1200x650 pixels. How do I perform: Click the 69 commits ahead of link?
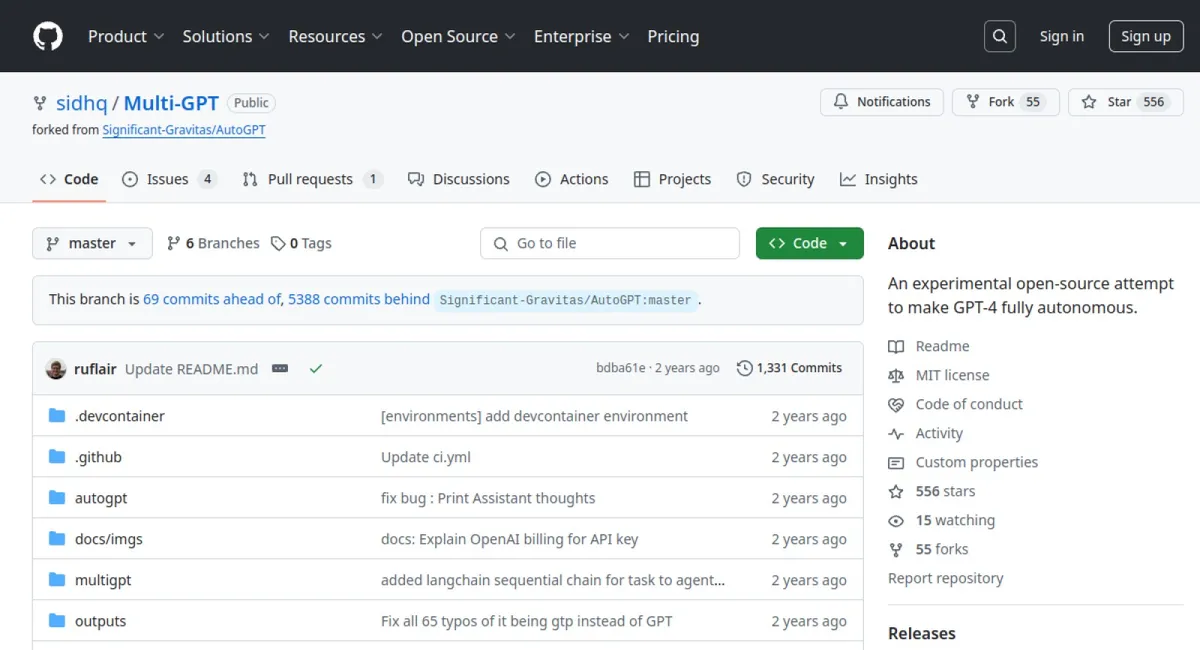point(212,299)
